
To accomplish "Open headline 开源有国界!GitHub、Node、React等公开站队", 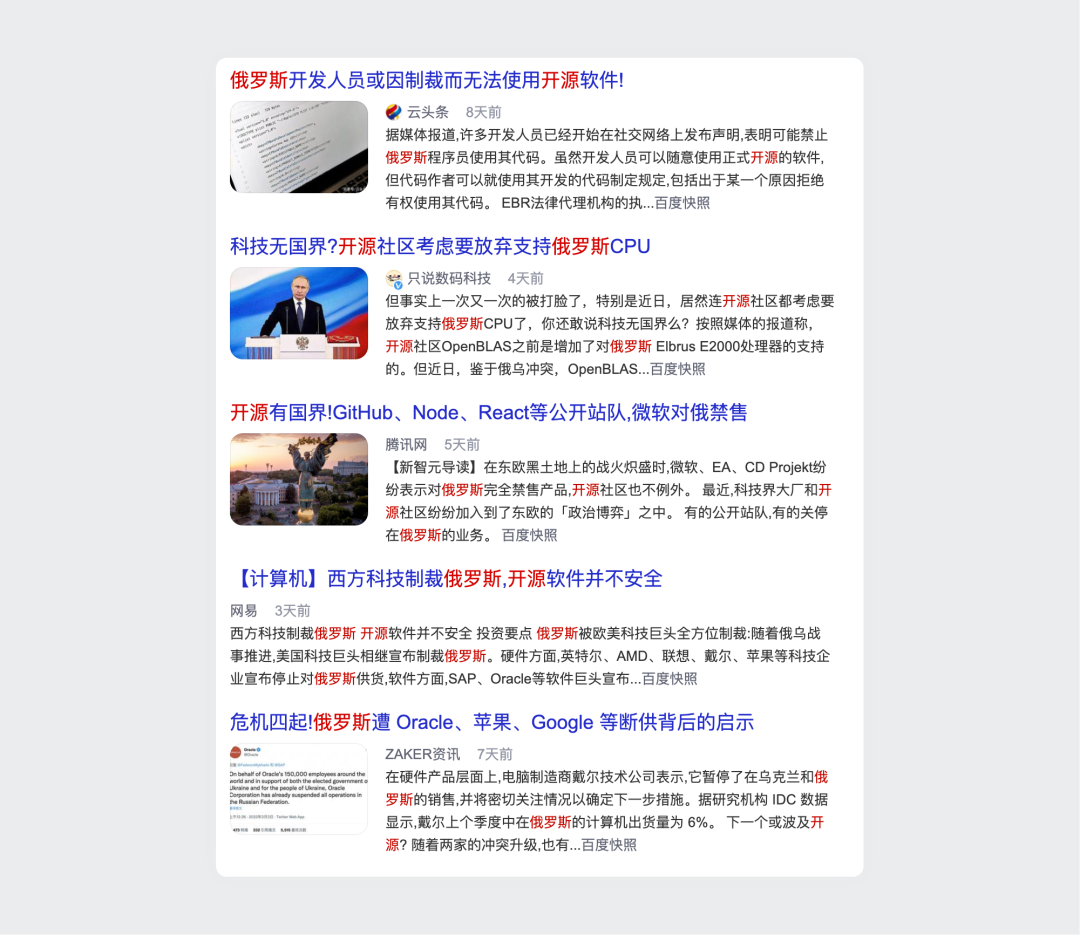I will [488, 412].
